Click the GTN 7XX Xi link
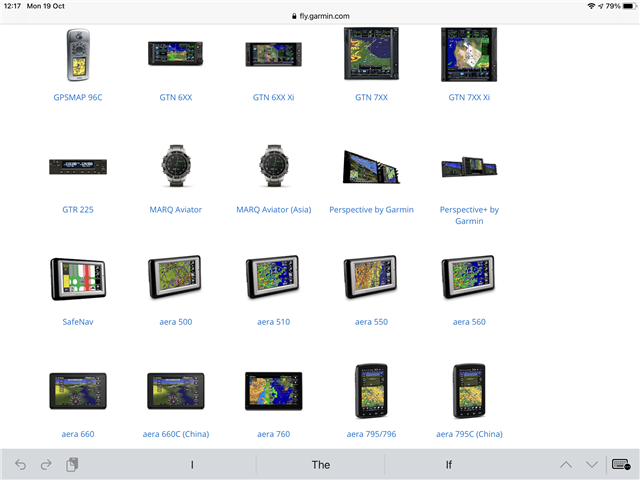Screen dimensions: 640x480 pyautogui.click(x=469, y=97)
